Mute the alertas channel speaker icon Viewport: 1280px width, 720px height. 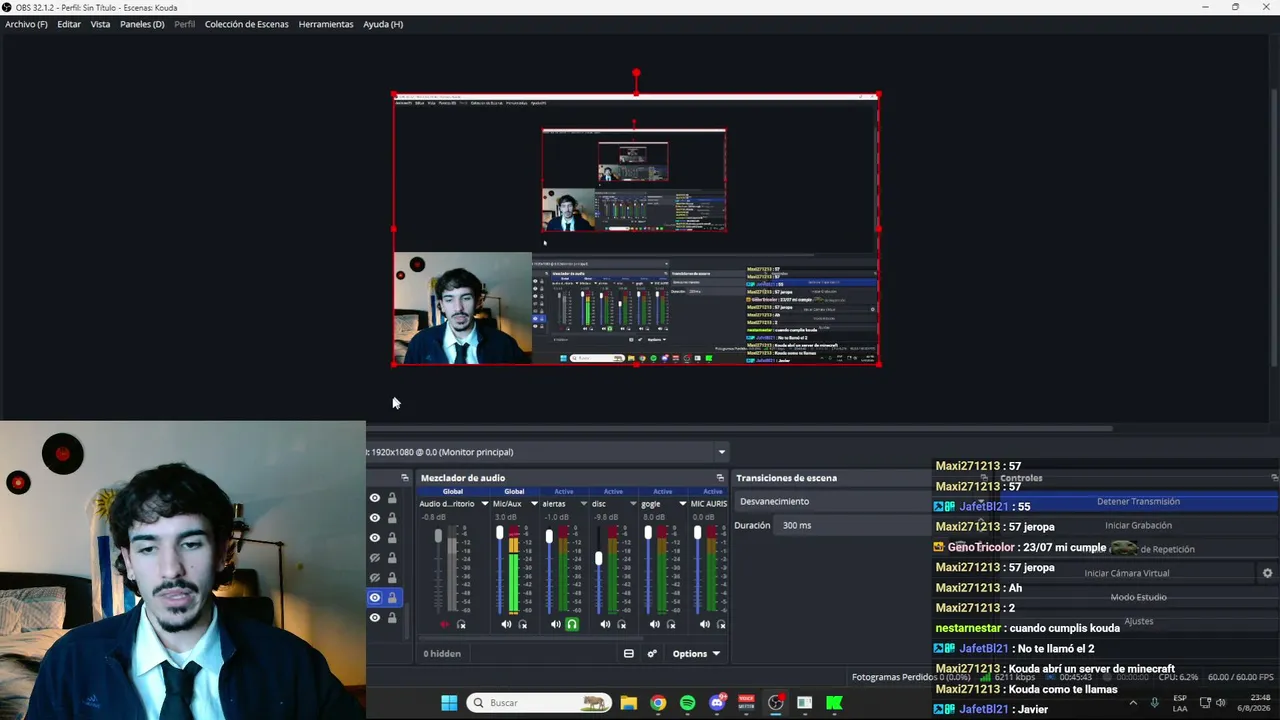(x=556, y=624)
